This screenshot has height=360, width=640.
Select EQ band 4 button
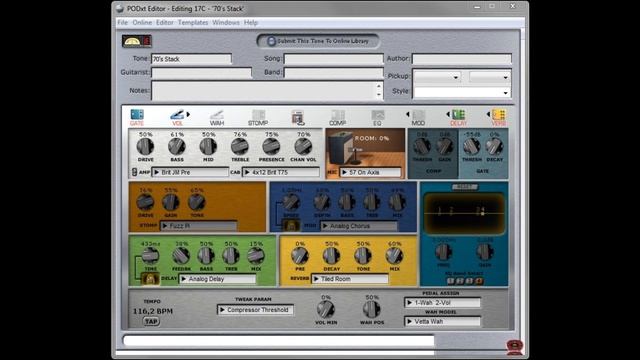point(479,281)
